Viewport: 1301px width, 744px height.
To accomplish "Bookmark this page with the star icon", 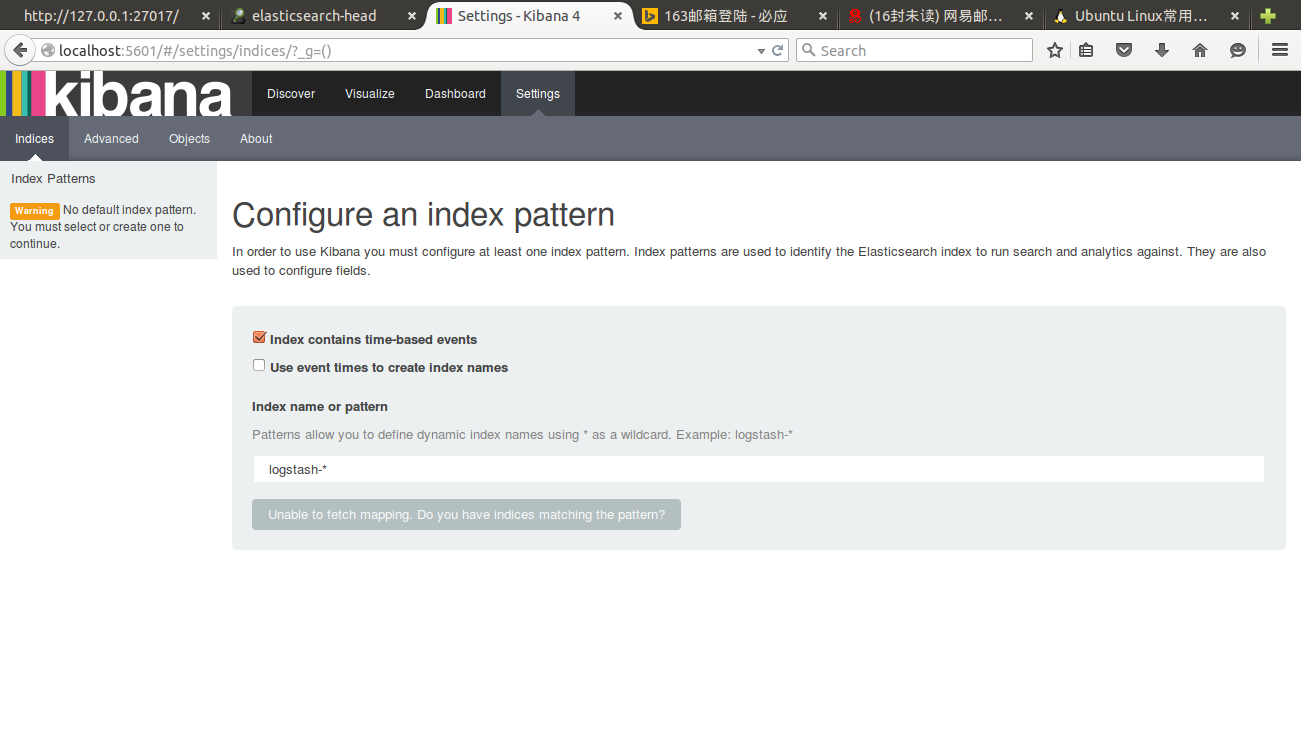I will 1054,50.
